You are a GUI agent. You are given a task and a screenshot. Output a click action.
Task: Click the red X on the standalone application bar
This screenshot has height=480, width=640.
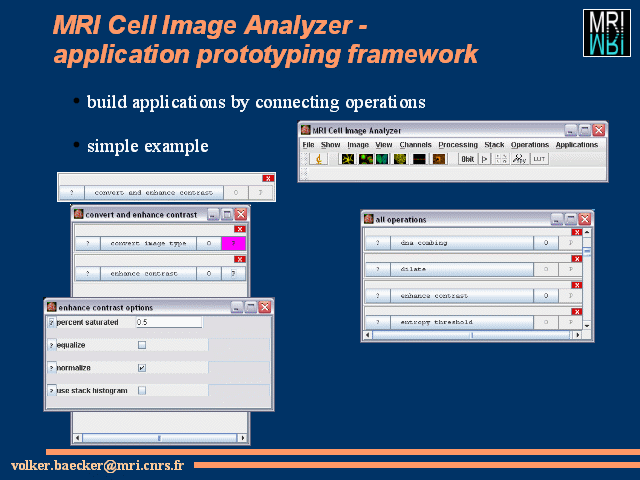coord(268,178)
